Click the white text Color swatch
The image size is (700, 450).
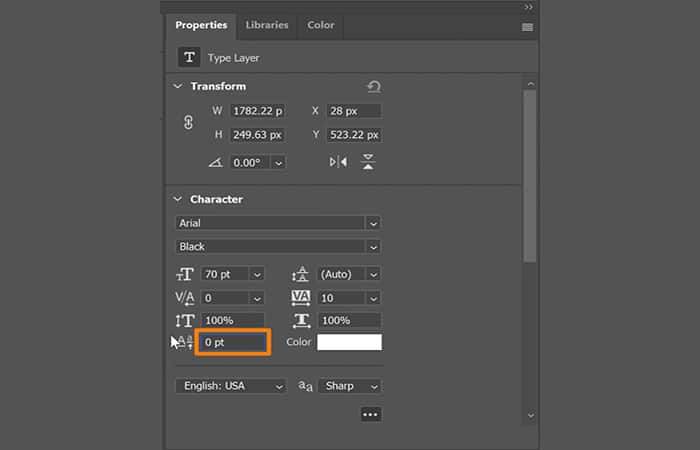click(350, 342)
